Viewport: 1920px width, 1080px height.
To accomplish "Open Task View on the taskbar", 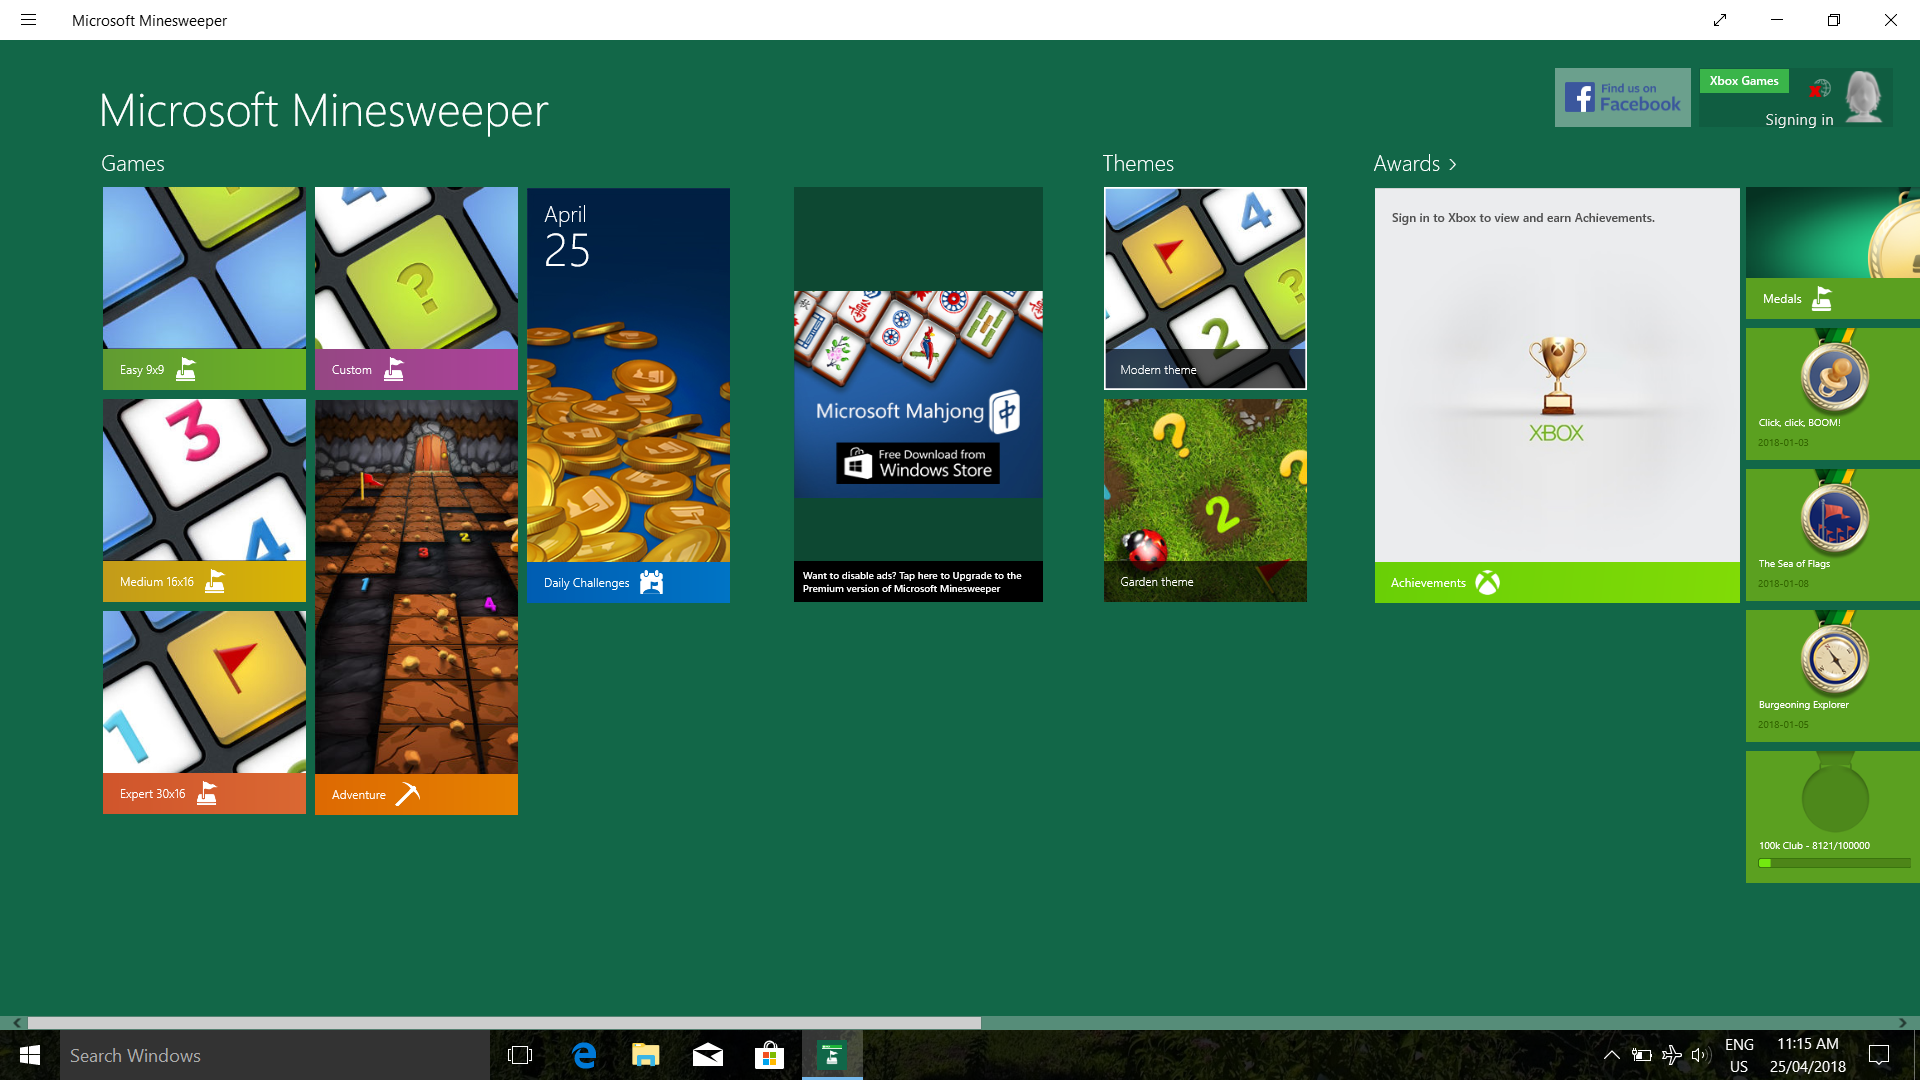I will pos(520,1055).
